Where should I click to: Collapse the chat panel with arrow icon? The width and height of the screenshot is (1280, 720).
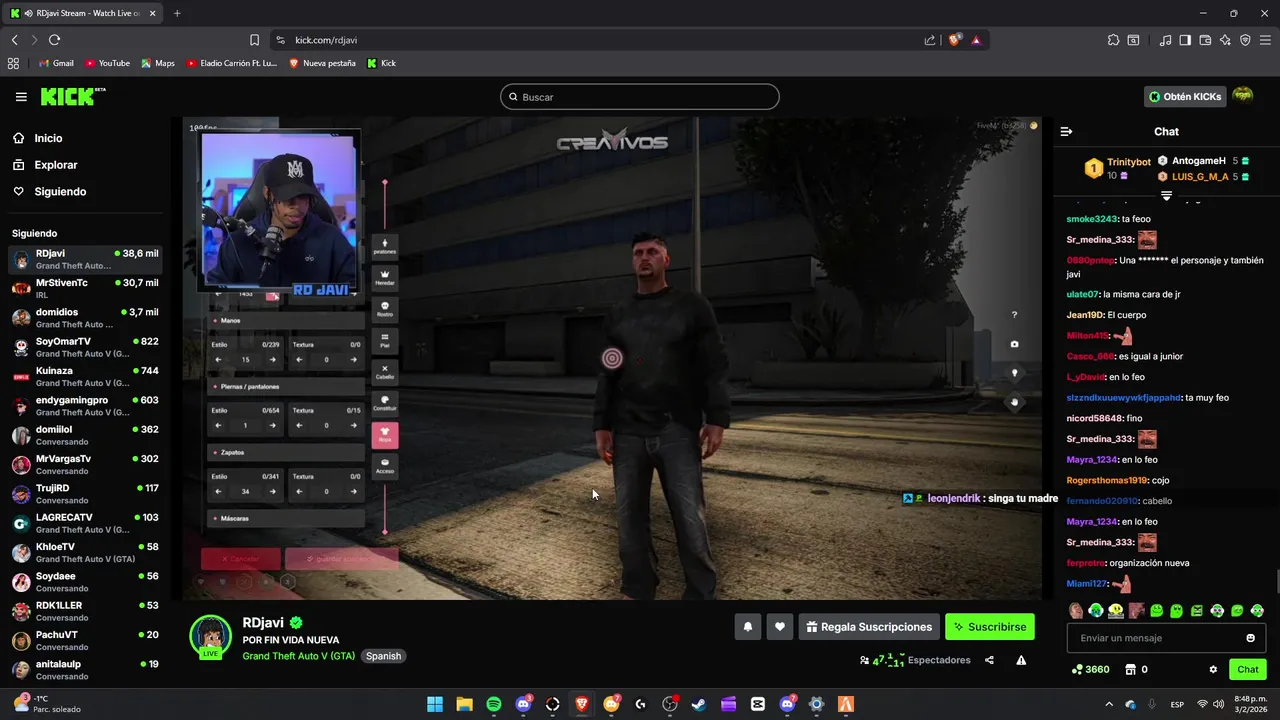(1066, 131)
